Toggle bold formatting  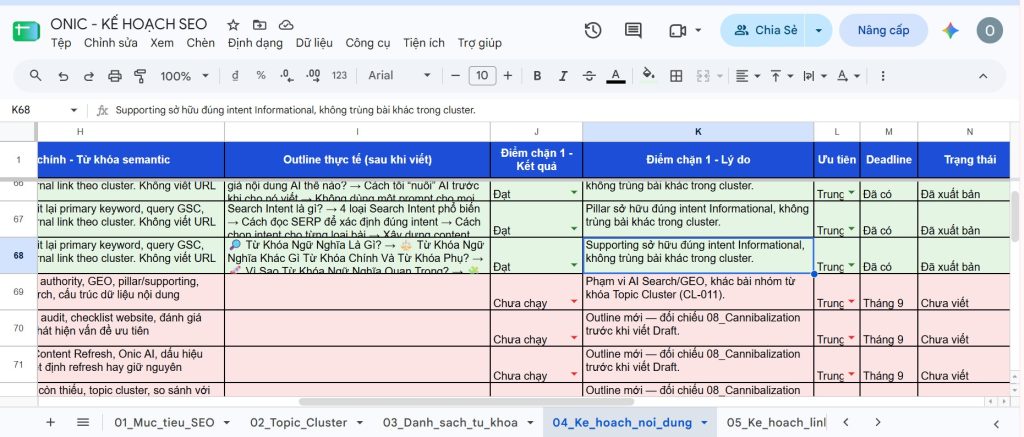pyautogui.click(x=537, y=76)
